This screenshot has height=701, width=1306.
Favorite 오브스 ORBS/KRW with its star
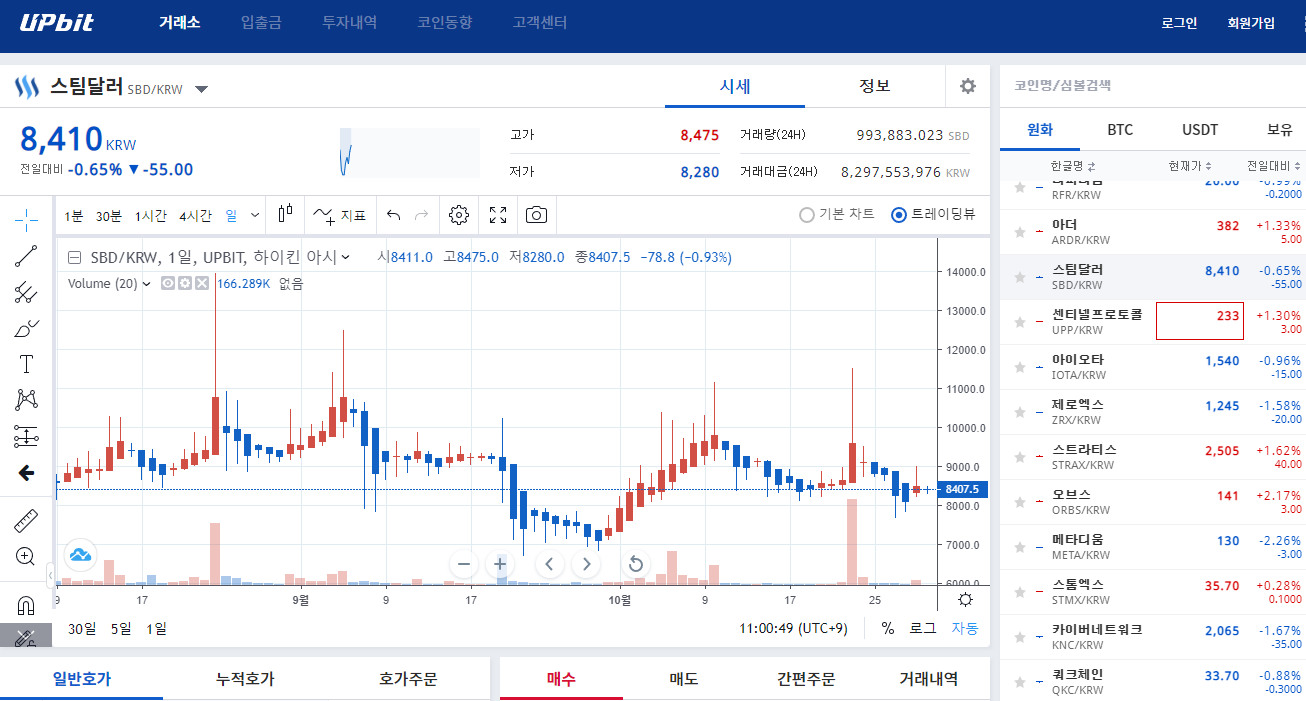point(1020,502)
